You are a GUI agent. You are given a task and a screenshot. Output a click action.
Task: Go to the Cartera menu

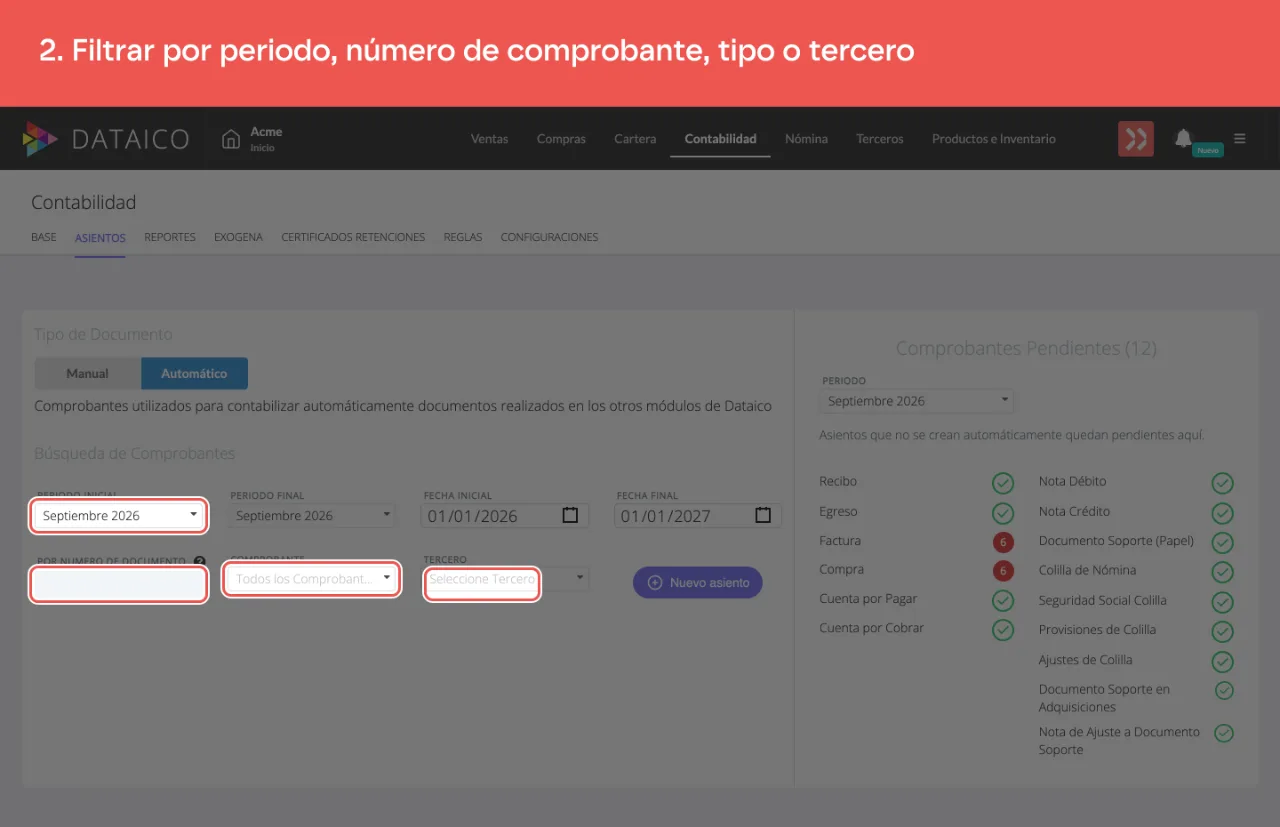tap(635, 139)
